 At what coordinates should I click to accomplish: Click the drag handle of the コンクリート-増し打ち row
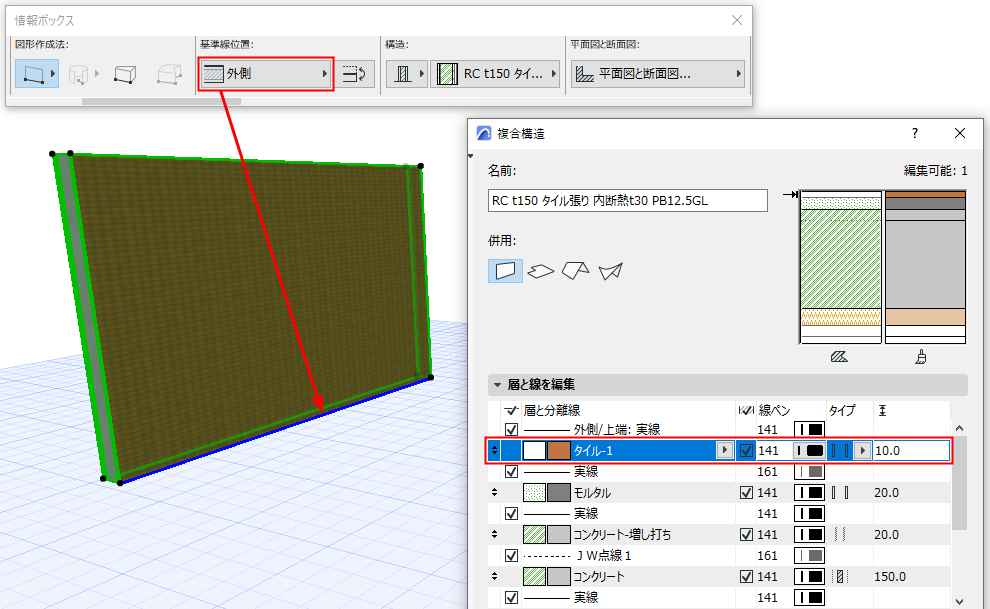click(x=494, y=535)
